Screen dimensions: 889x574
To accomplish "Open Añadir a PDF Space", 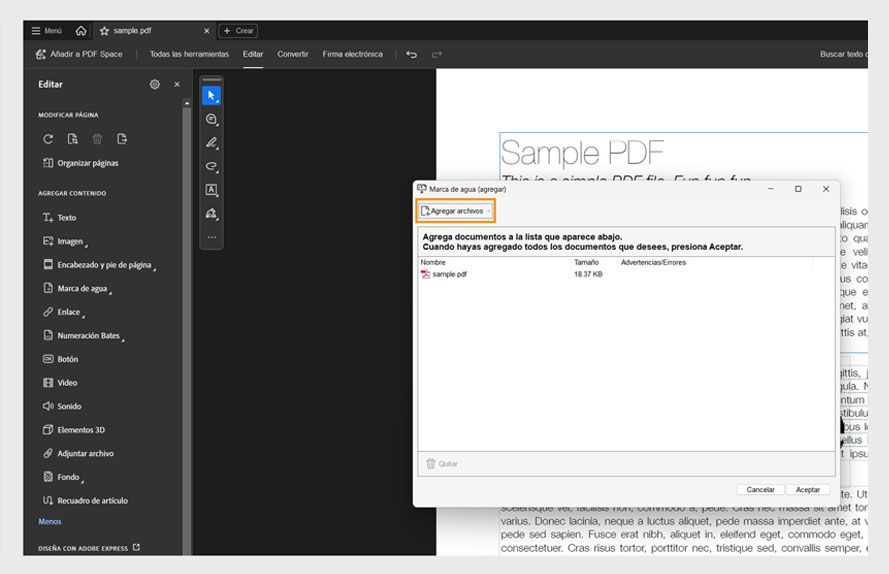I will pos(79,54).
